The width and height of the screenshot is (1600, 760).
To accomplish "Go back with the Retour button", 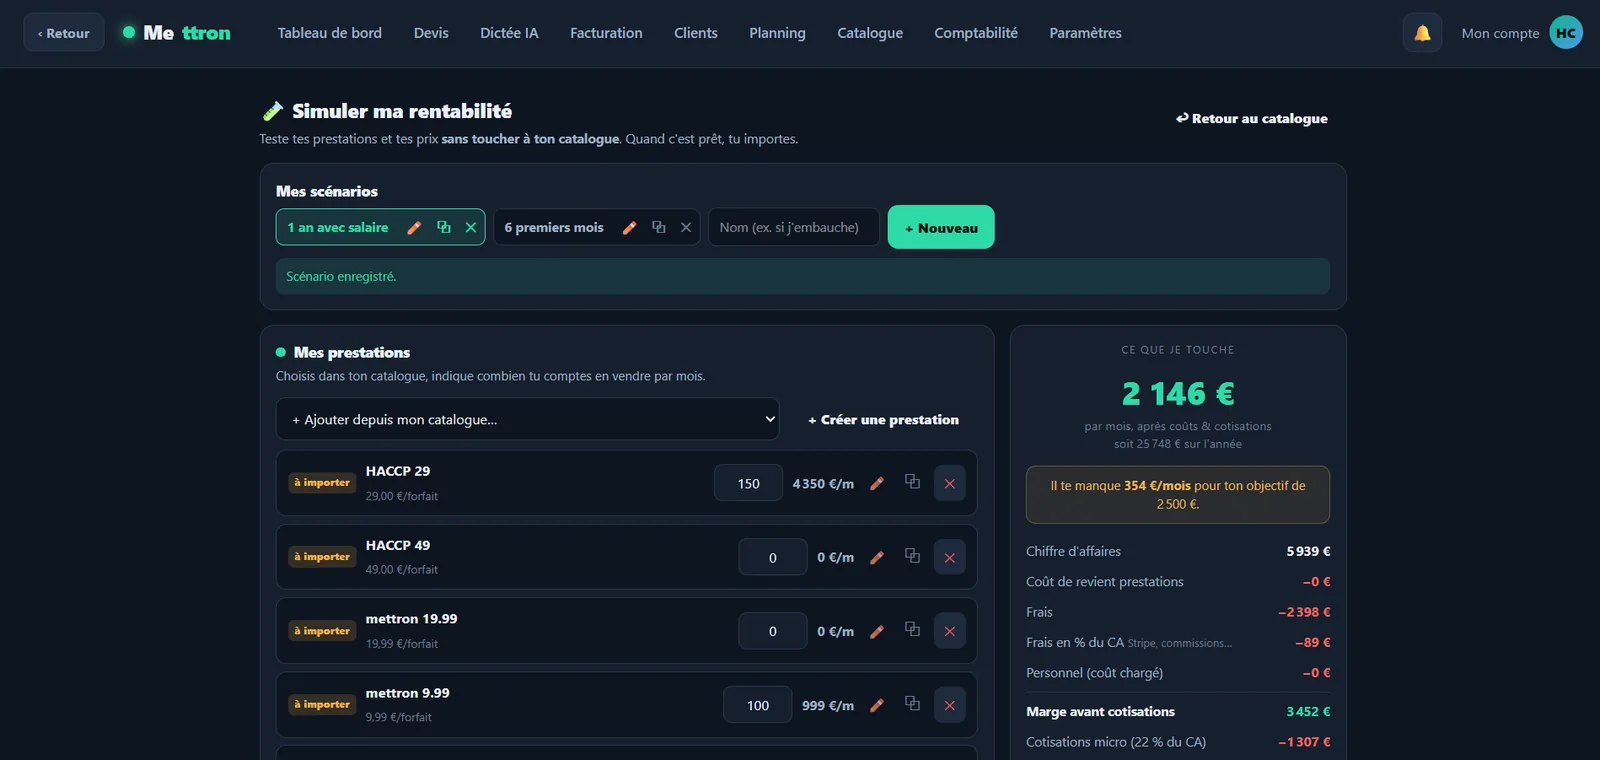I will 64,33.
